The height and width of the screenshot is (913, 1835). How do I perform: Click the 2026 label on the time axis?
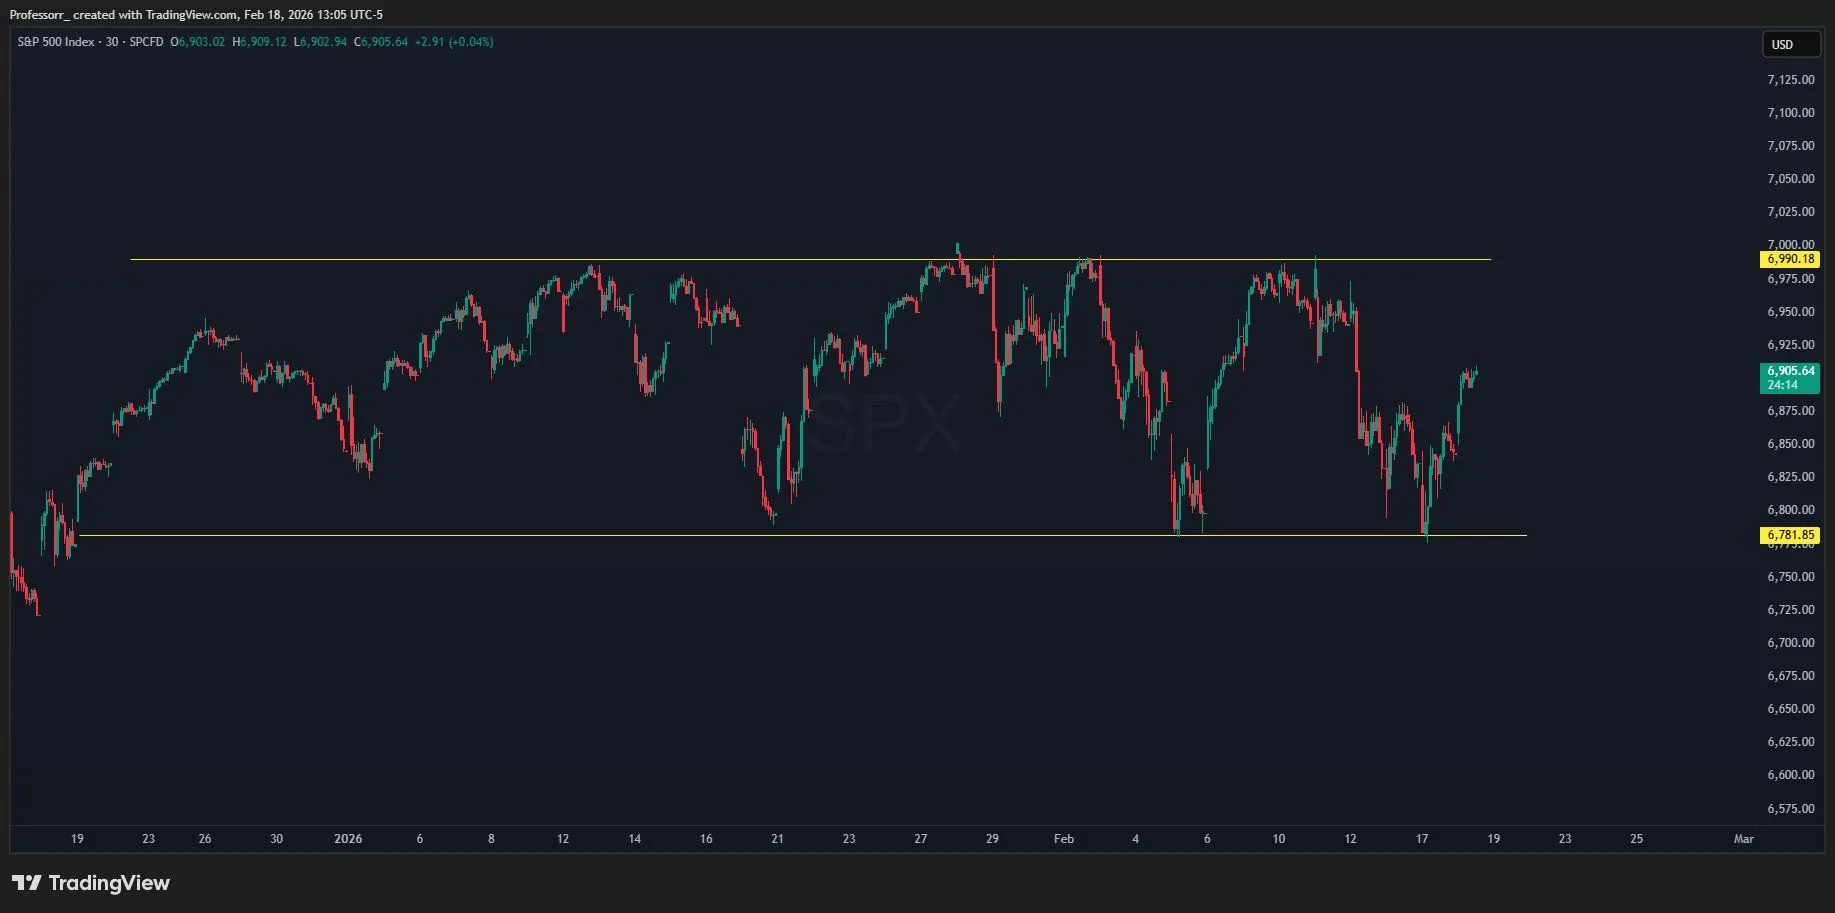tap(348, 839)
